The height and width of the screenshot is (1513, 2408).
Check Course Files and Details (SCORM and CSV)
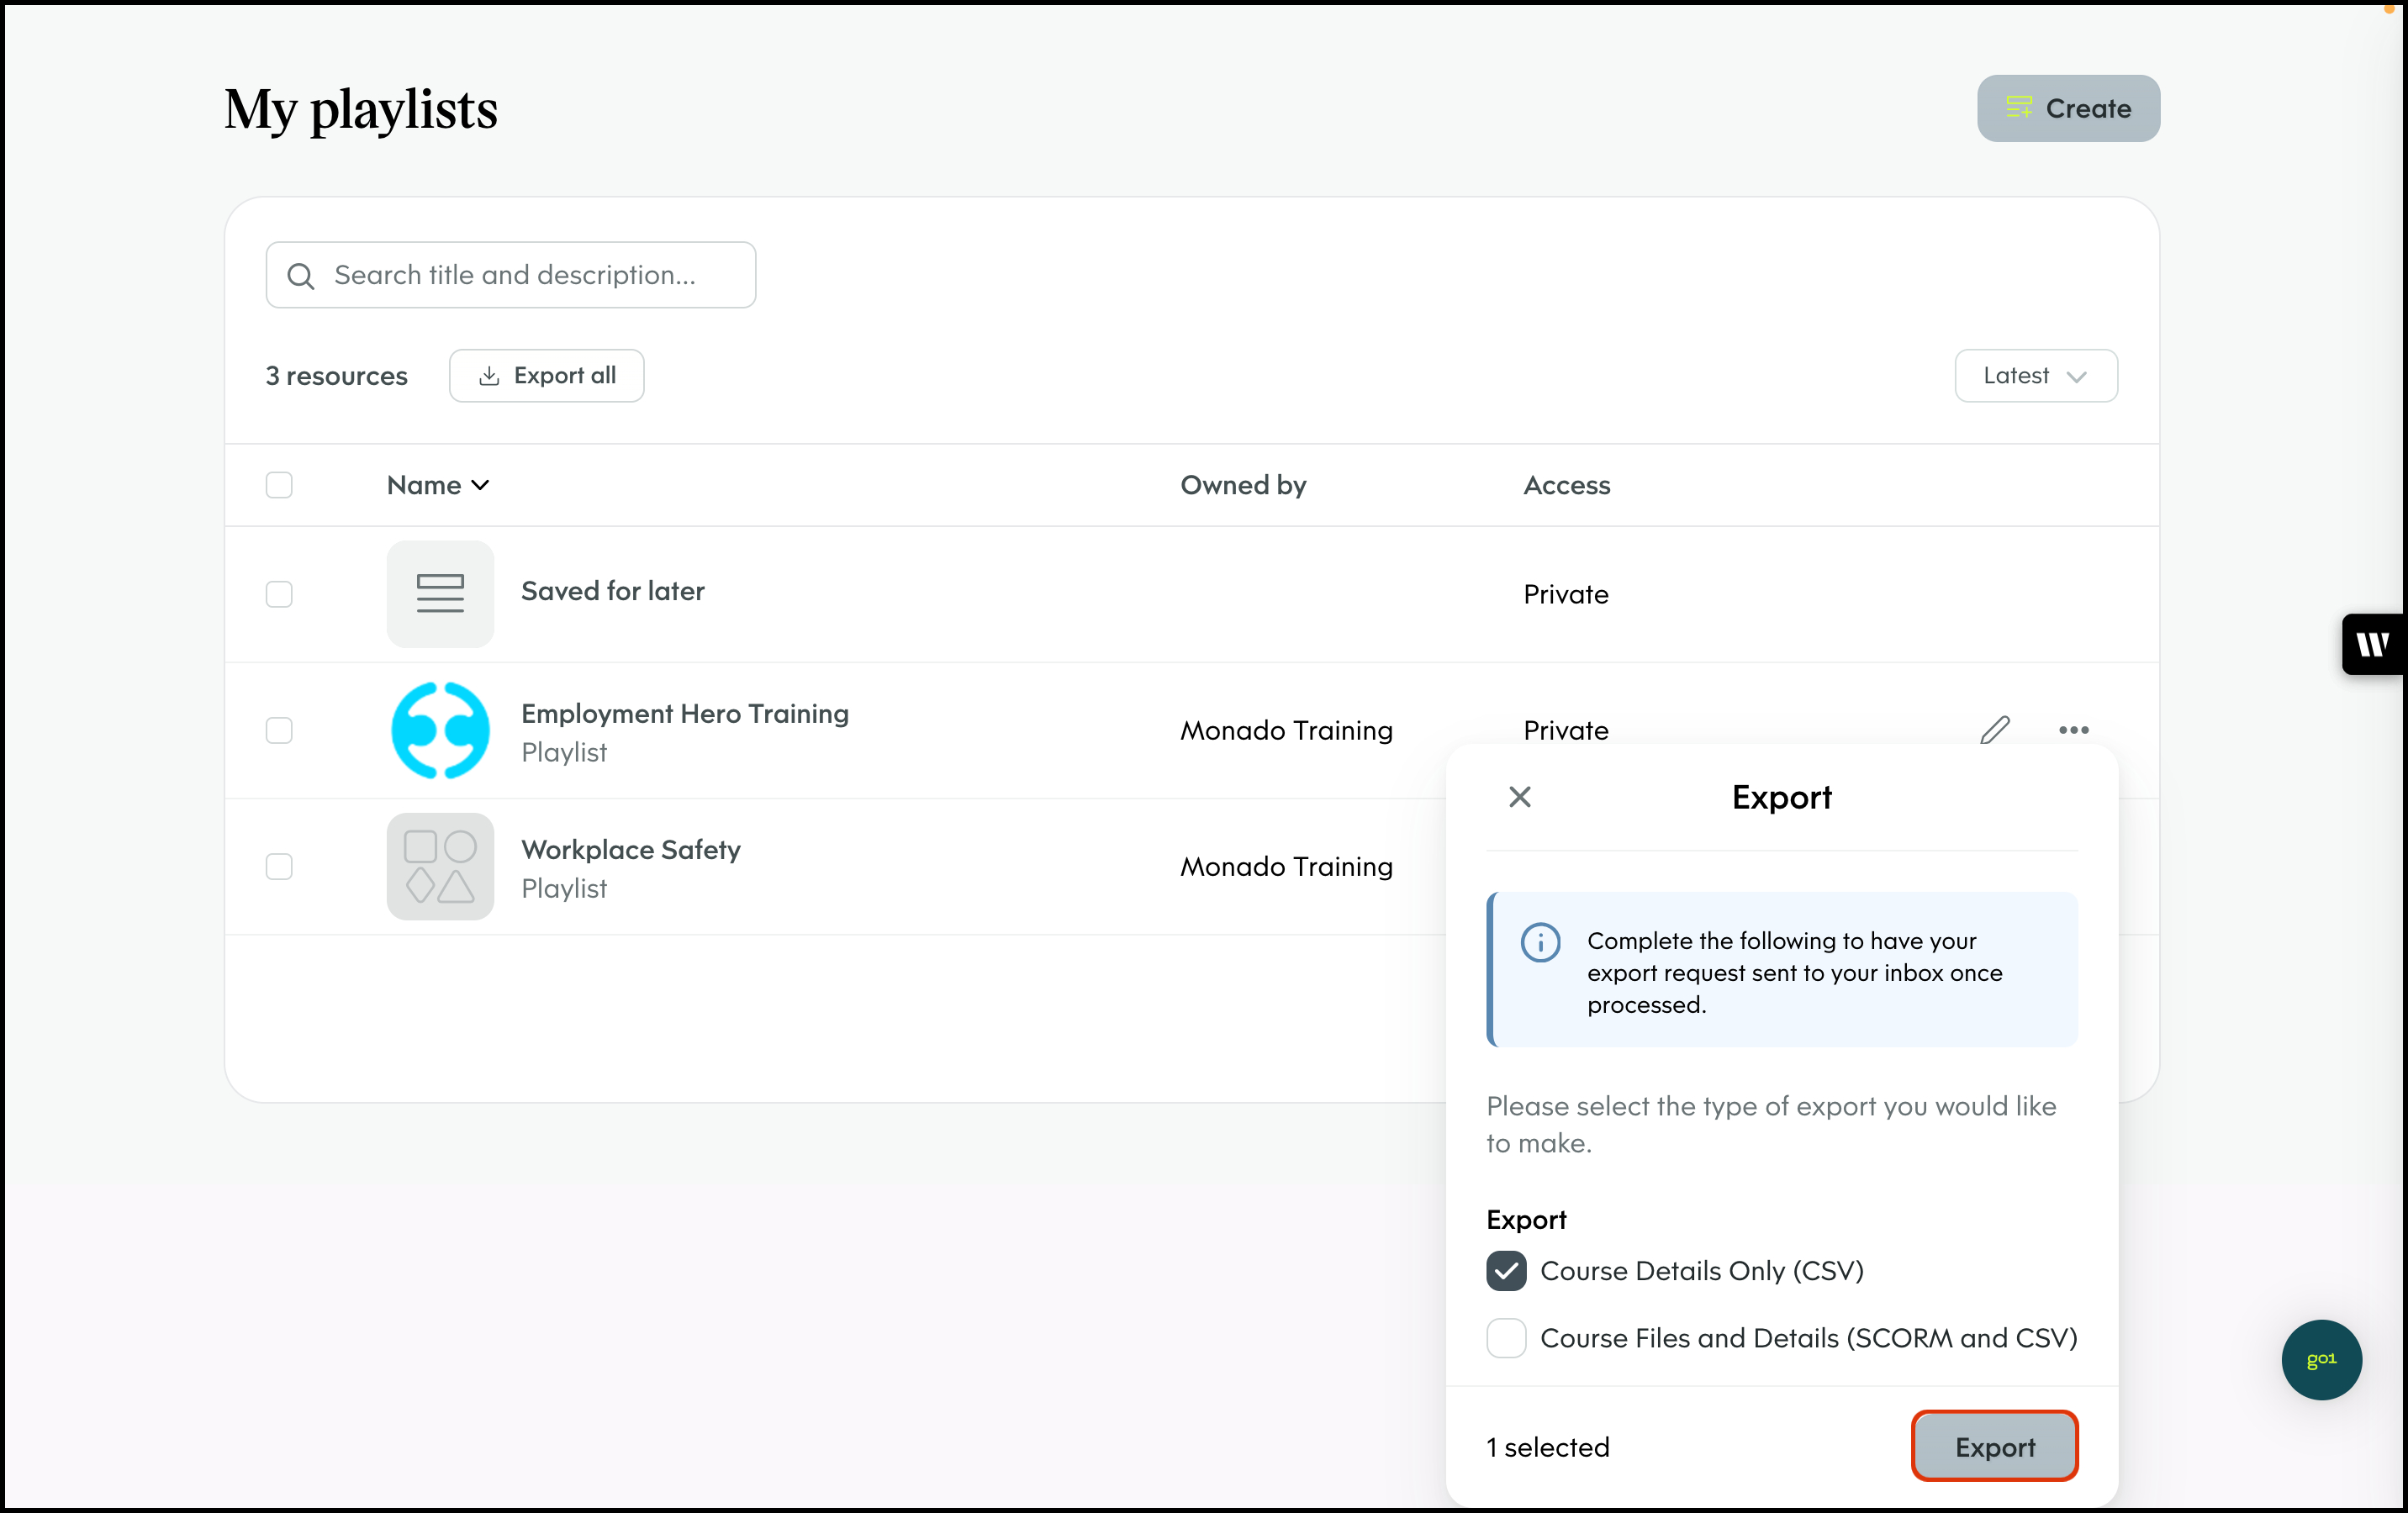point(1506,1338)
